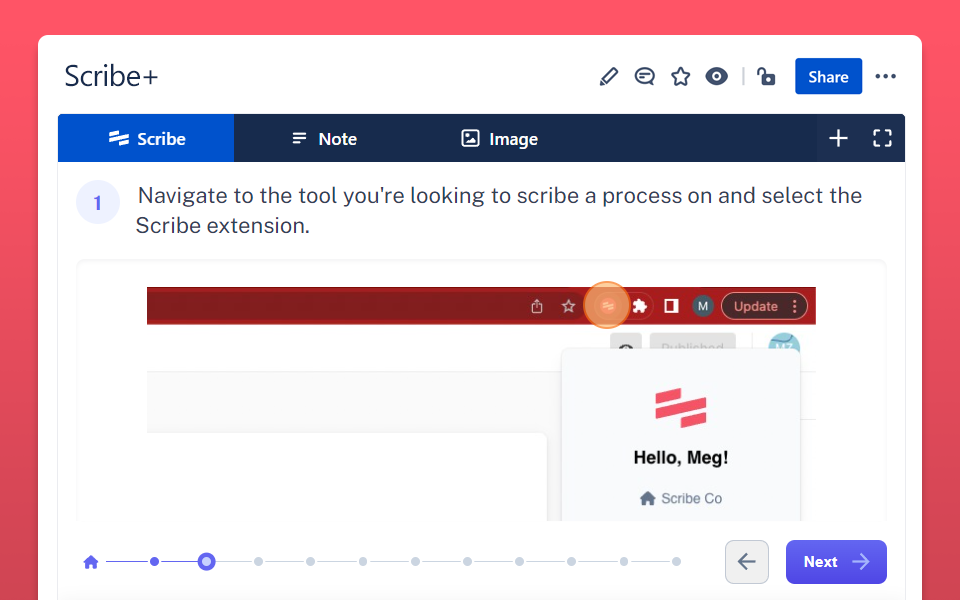Open more options with the ellipsis menu
This screenshot has width=960, height=600.
point(886,76)
